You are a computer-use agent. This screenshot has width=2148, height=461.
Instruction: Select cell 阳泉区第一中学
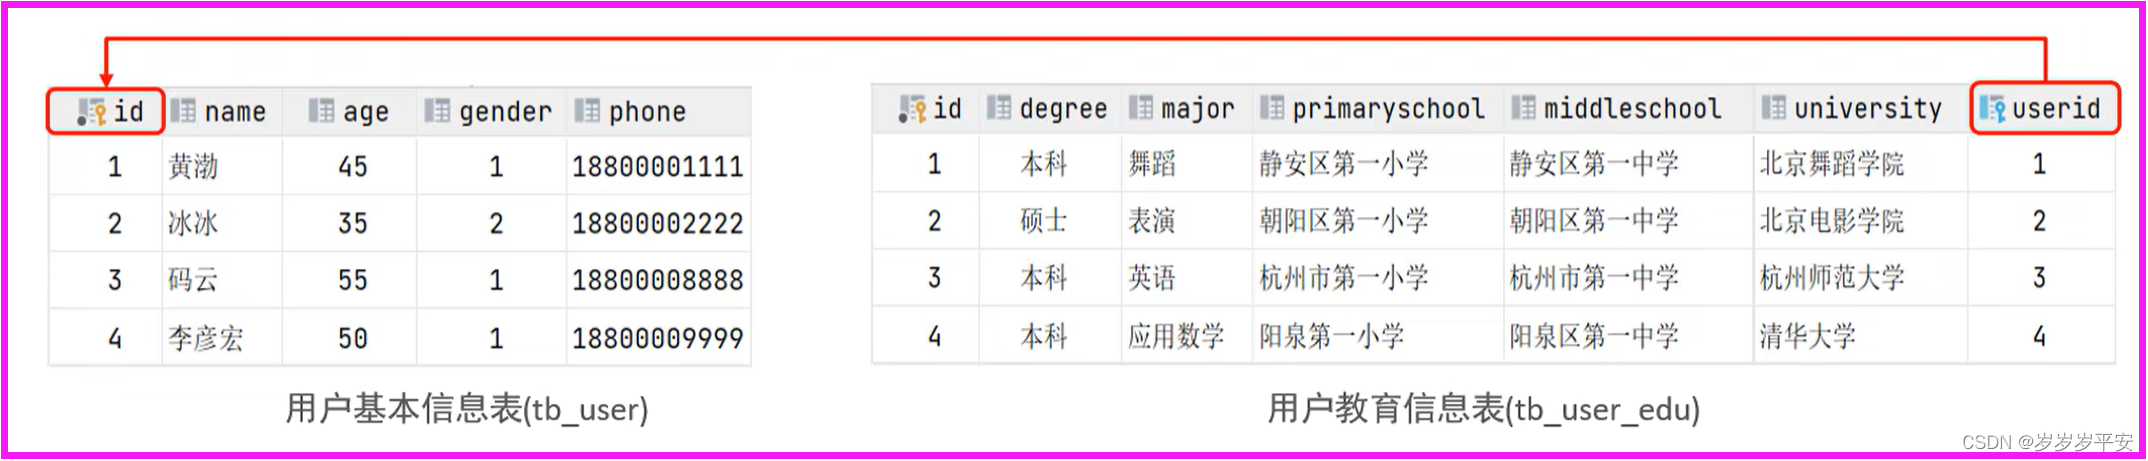coord(1594,336)
